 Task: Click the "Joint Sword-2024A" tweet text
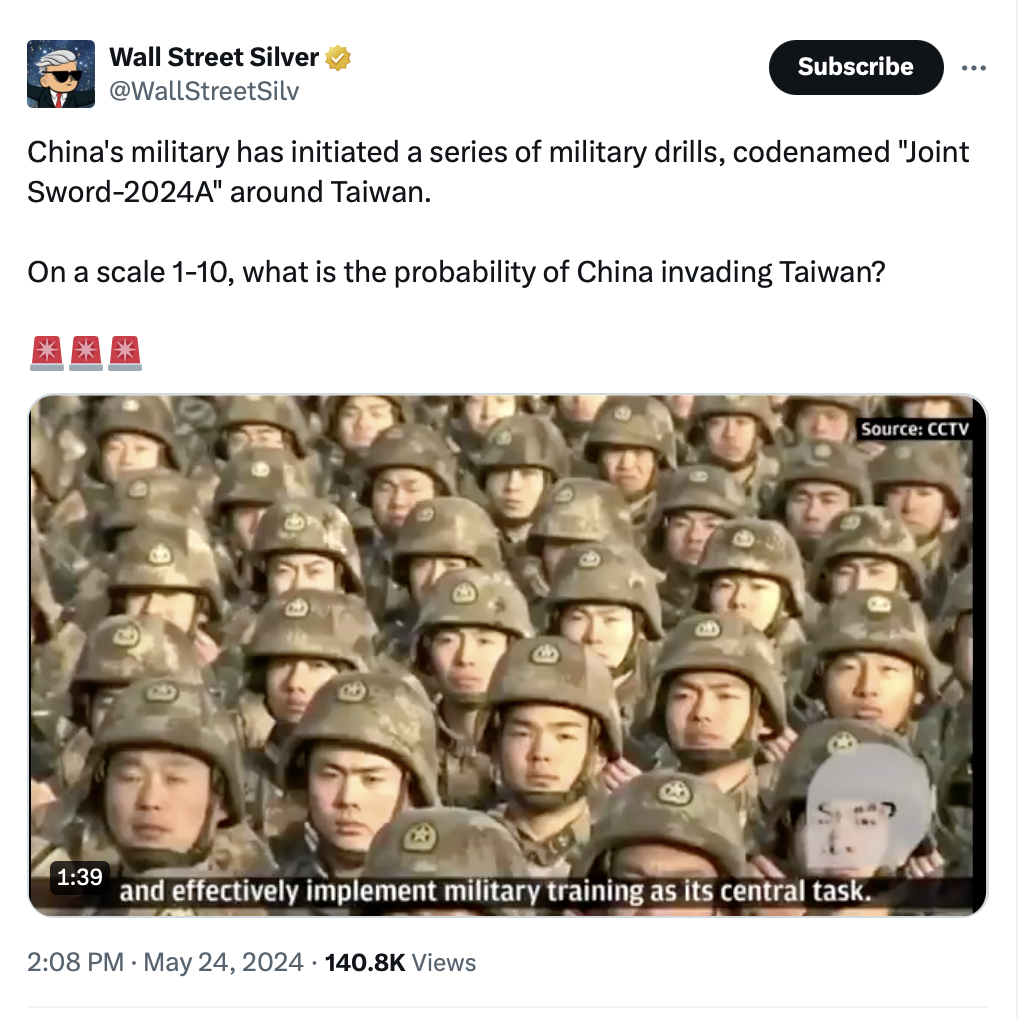point(498,172)
